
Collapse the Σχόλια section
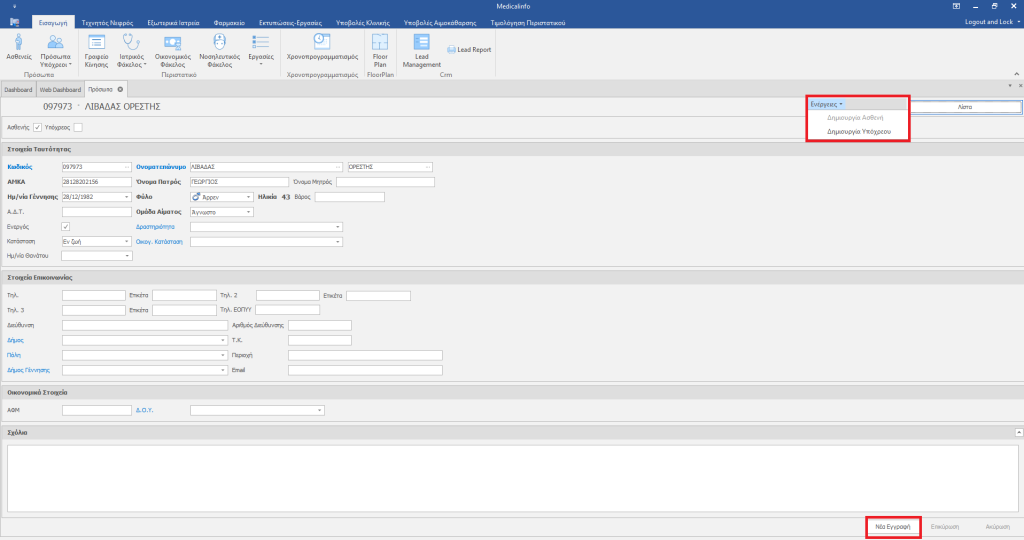[x=1017, y=432]
